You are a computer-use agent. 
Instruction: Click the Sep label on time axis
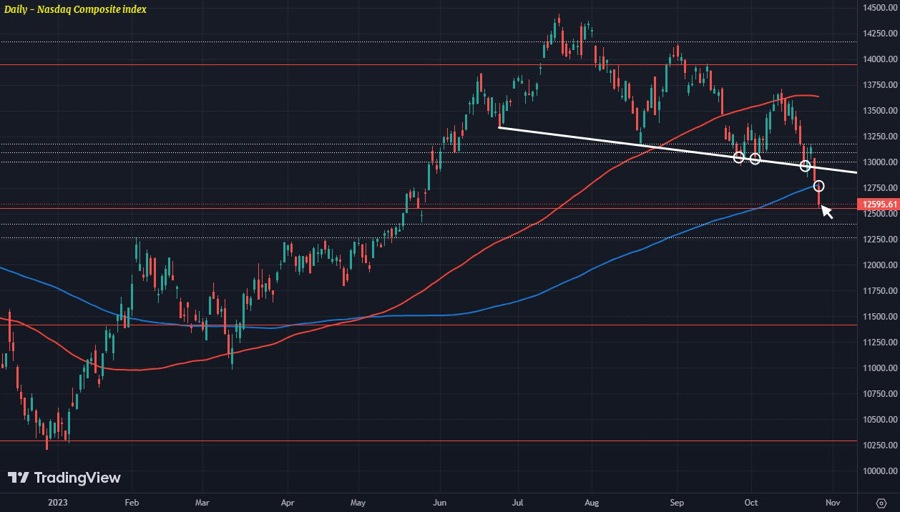point(676,502)
